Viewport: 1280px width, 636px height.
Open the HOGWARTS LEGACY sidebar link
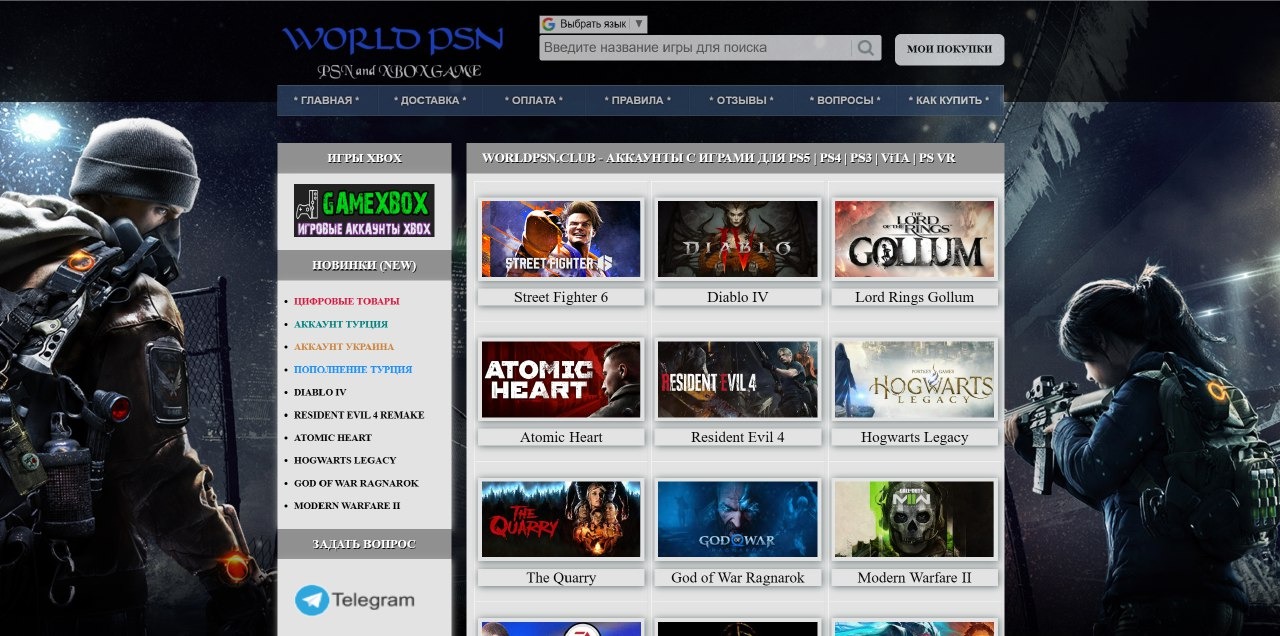[345, 461]
